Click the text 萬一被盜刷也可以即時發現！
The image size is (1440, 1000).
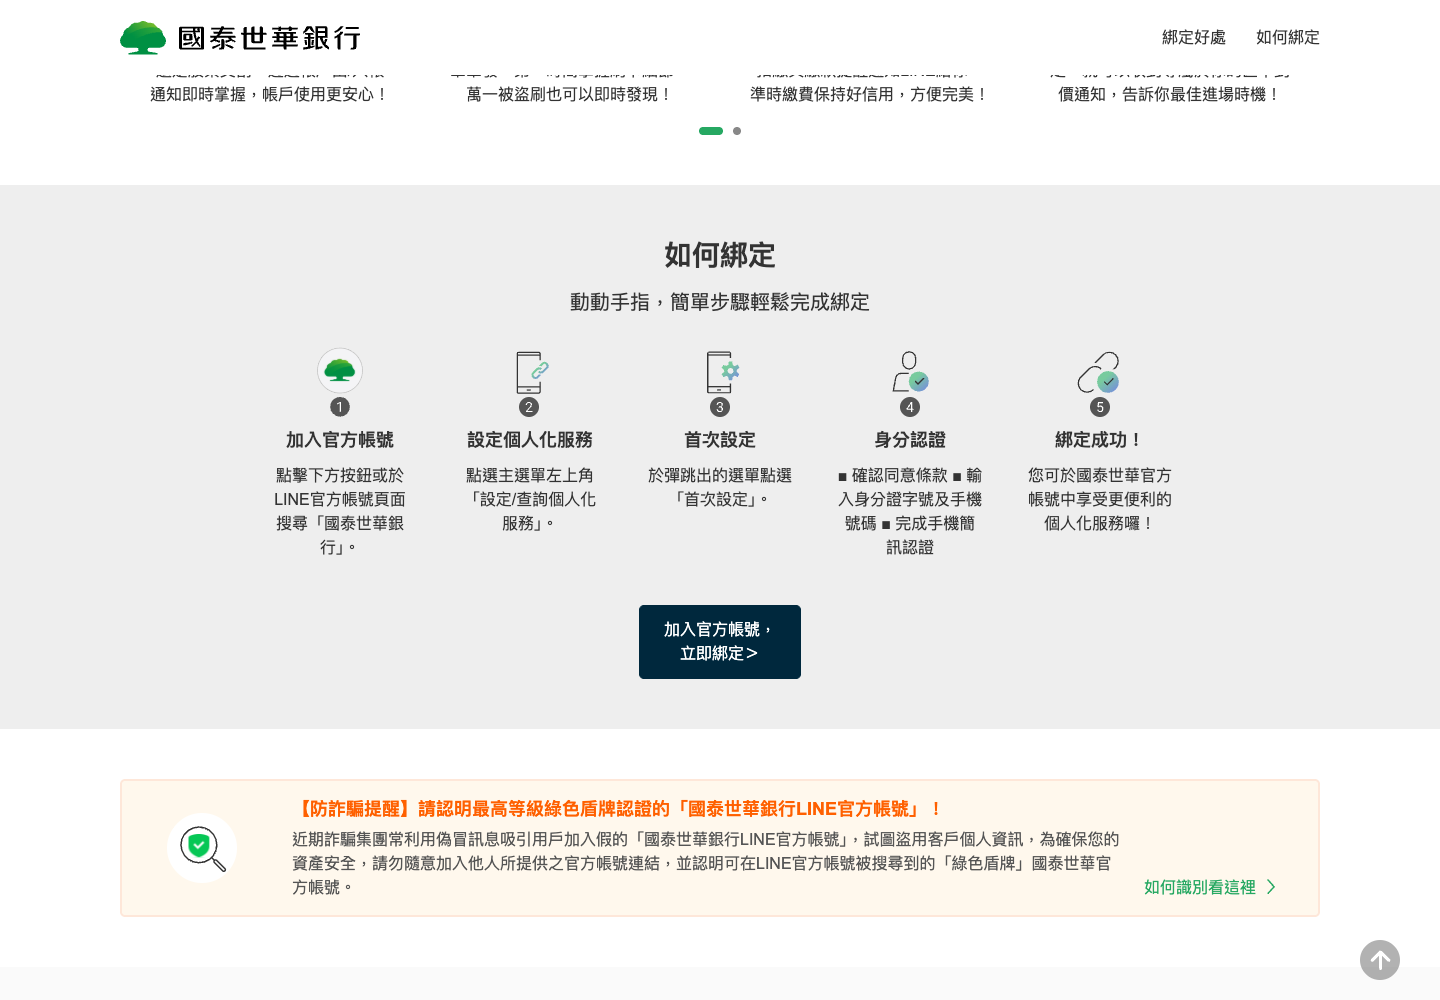click(x=570, y=94)
